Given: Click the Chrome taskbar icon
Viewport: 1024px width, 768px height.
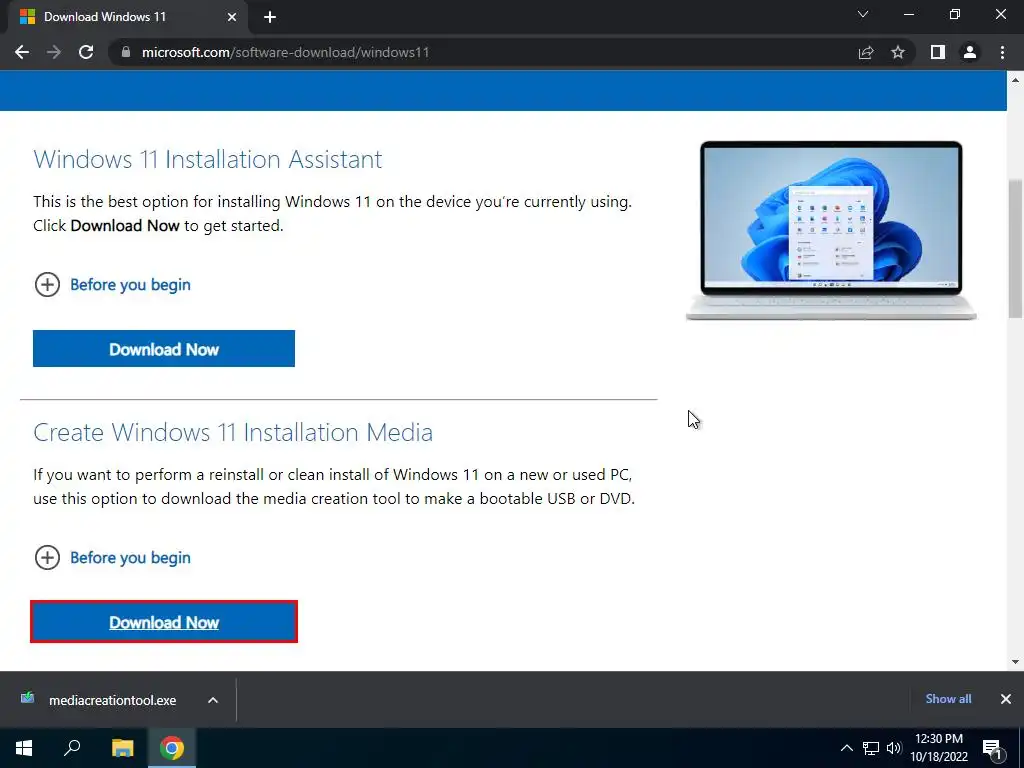Looking at the screenshot, I should [172, 748].
